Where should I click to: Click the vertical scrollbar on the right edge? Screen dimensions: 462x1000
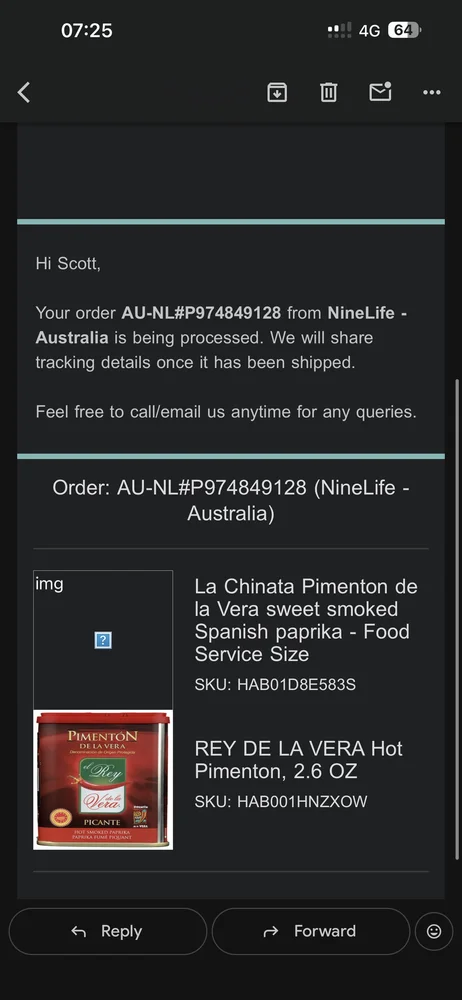[457, 619]
